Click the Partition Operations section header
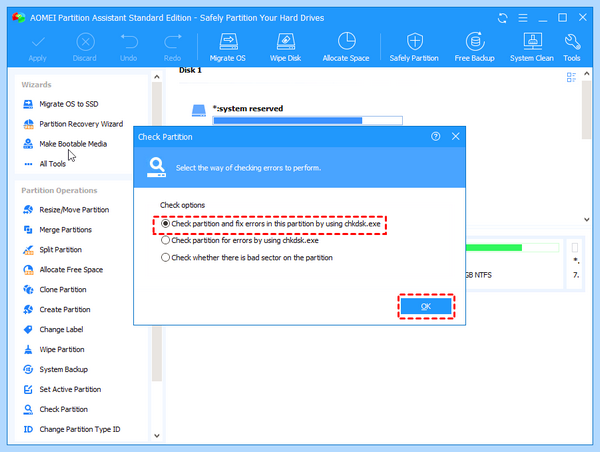The image size is (600, 452). tap(59, 190)
